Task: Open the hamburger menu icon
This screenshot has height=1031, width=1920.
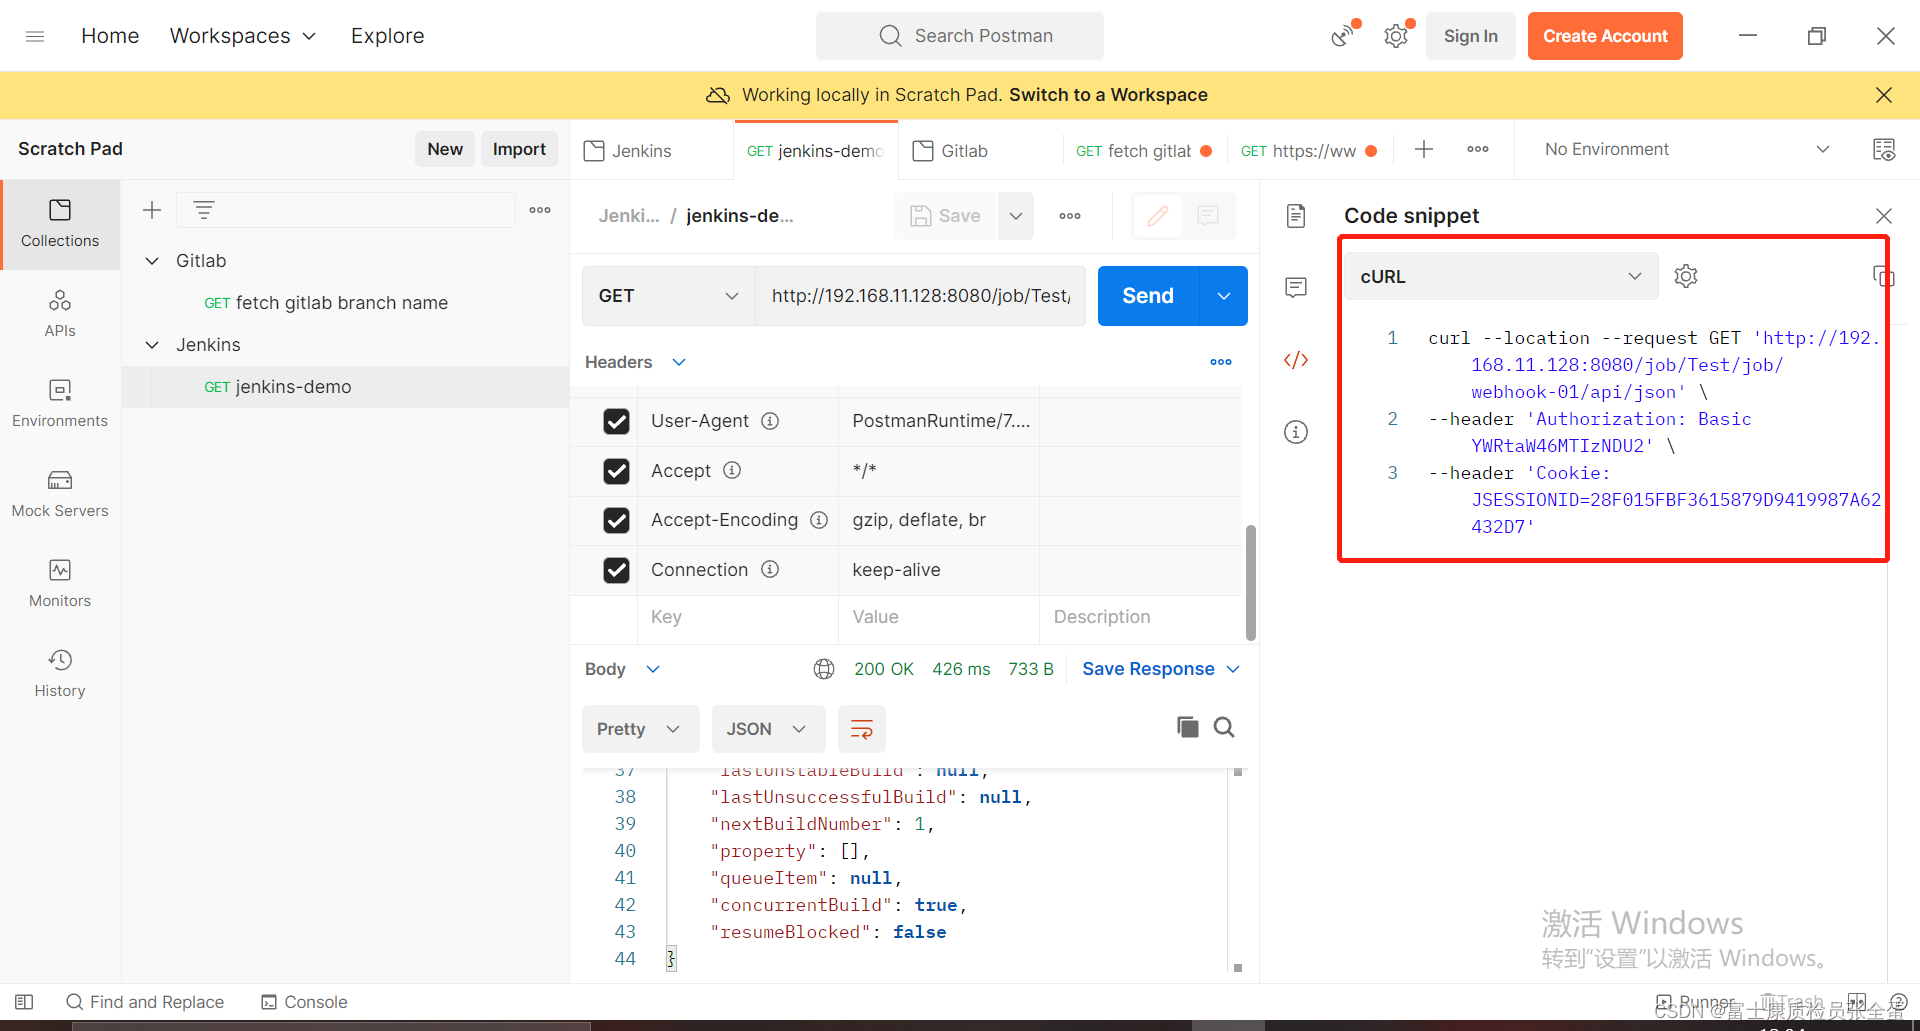Action: pos(35,36)
